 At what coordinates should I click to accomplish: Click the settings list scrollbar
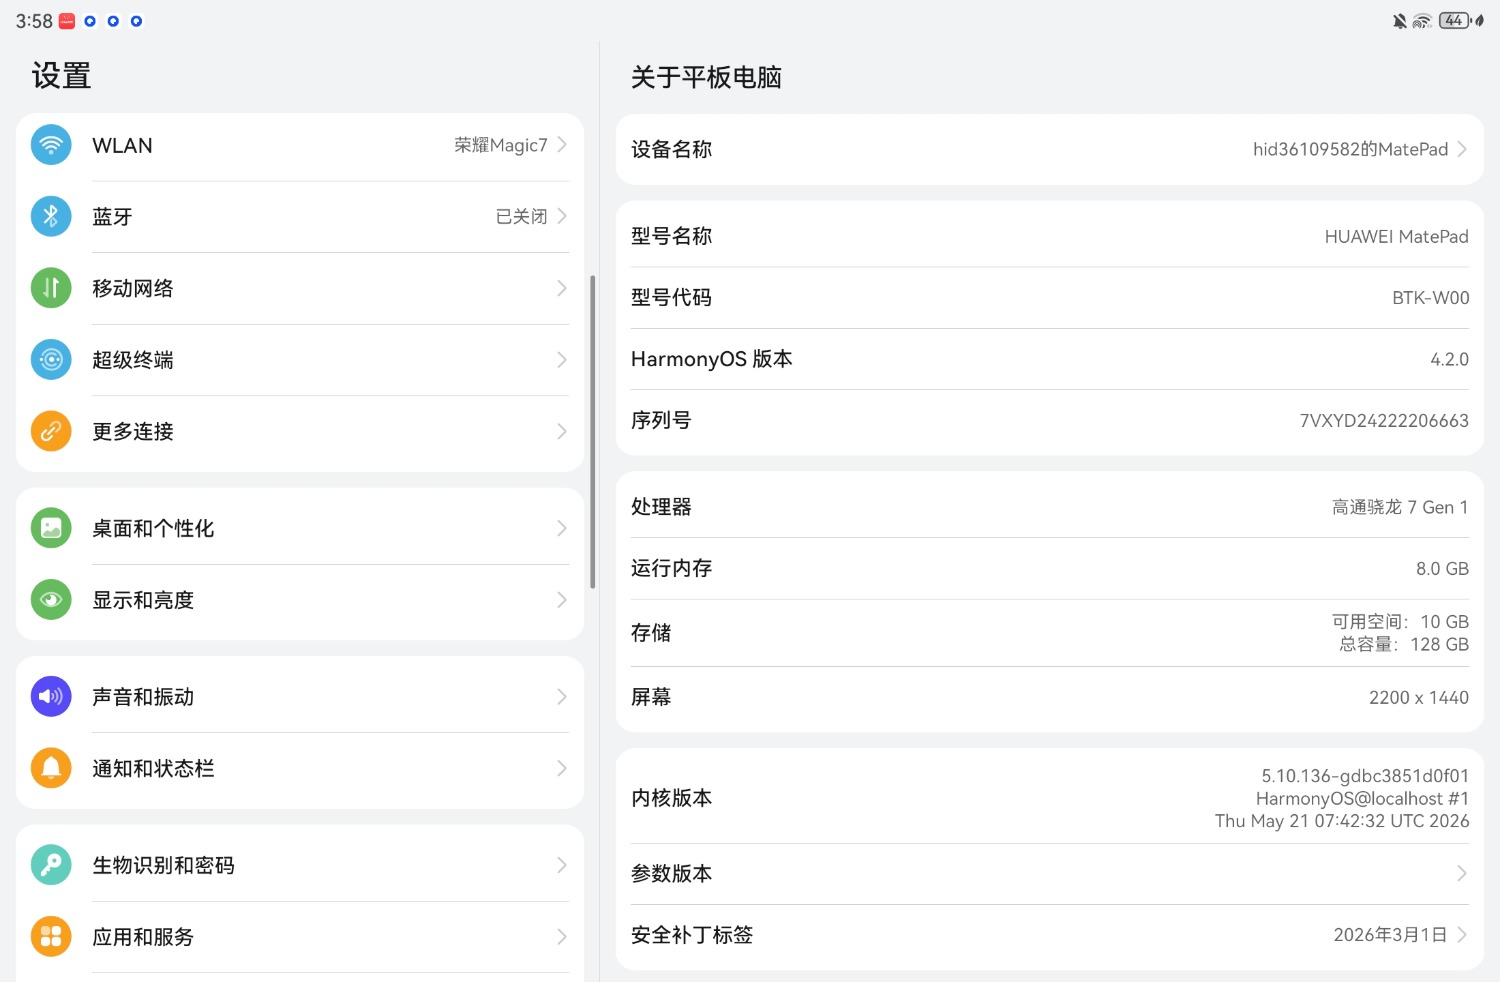(593, 432)
